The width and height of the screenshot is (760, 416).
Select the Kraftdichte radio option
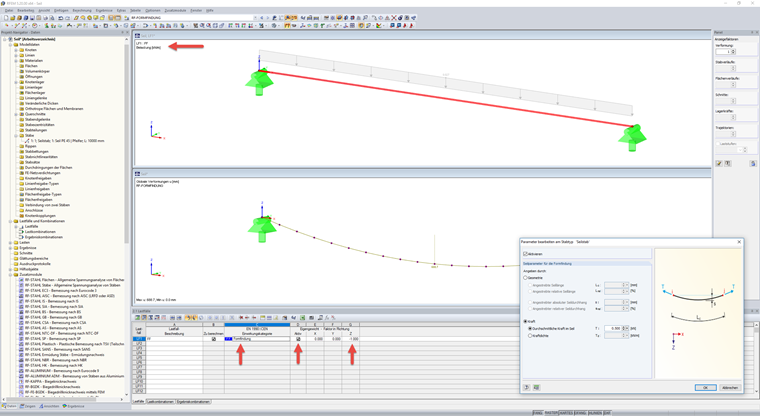coord(530,336)
